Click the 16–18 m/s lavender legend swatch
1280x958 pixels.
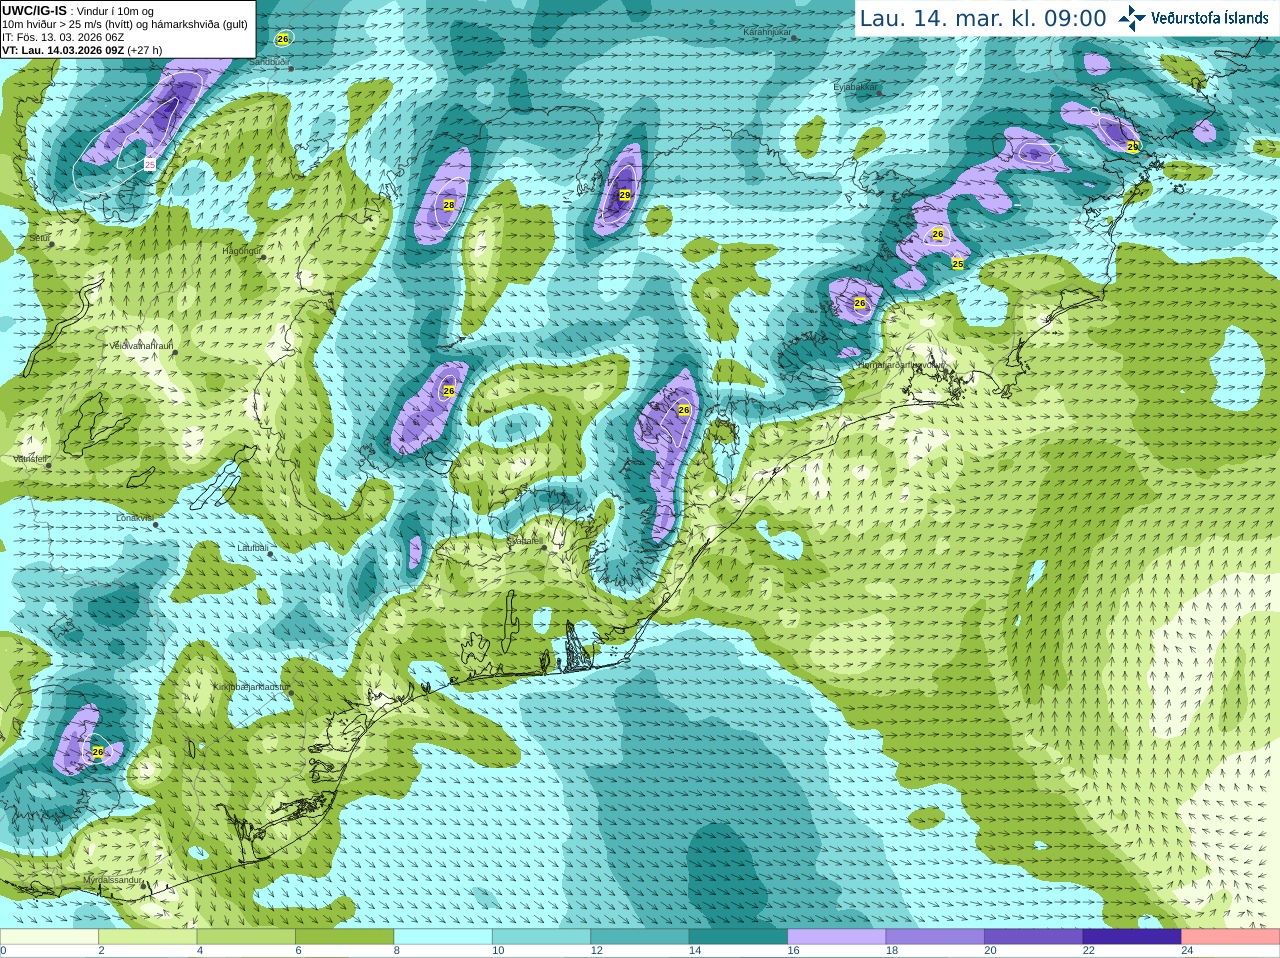pos(837,937)
